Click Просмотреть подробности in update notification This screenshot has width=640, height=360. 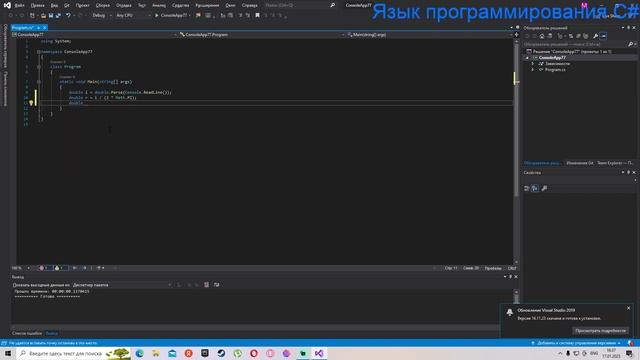tap(600, 331)
